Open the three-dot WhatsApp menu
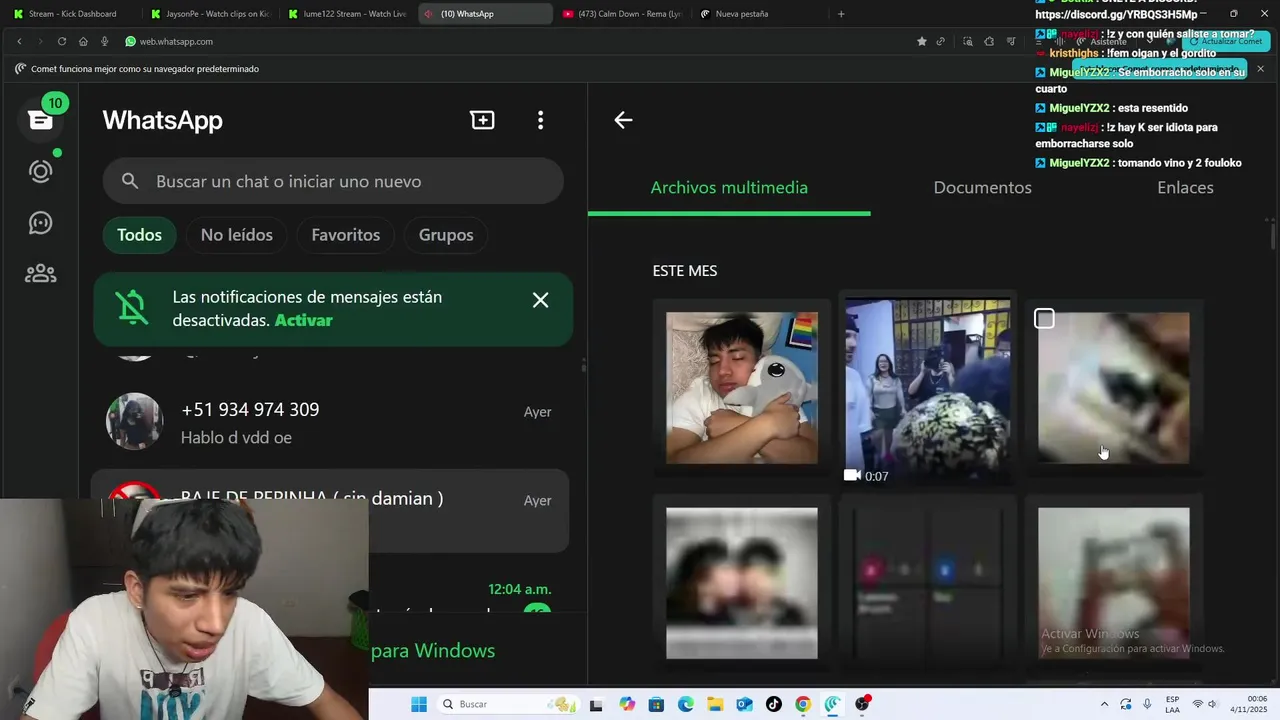The image size is (1280, 720). click(x=540, y=120)
